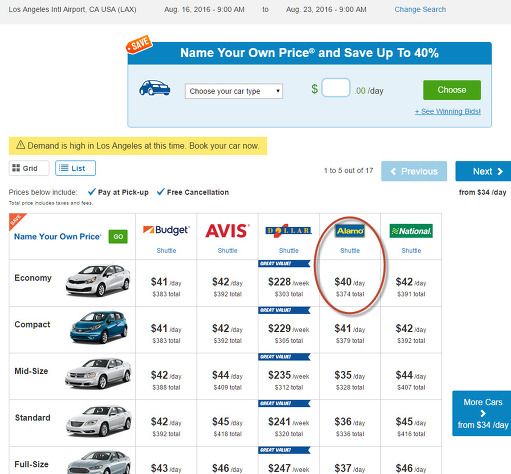
Task: Click the Budget company logo
Action: tap(166, 230)
